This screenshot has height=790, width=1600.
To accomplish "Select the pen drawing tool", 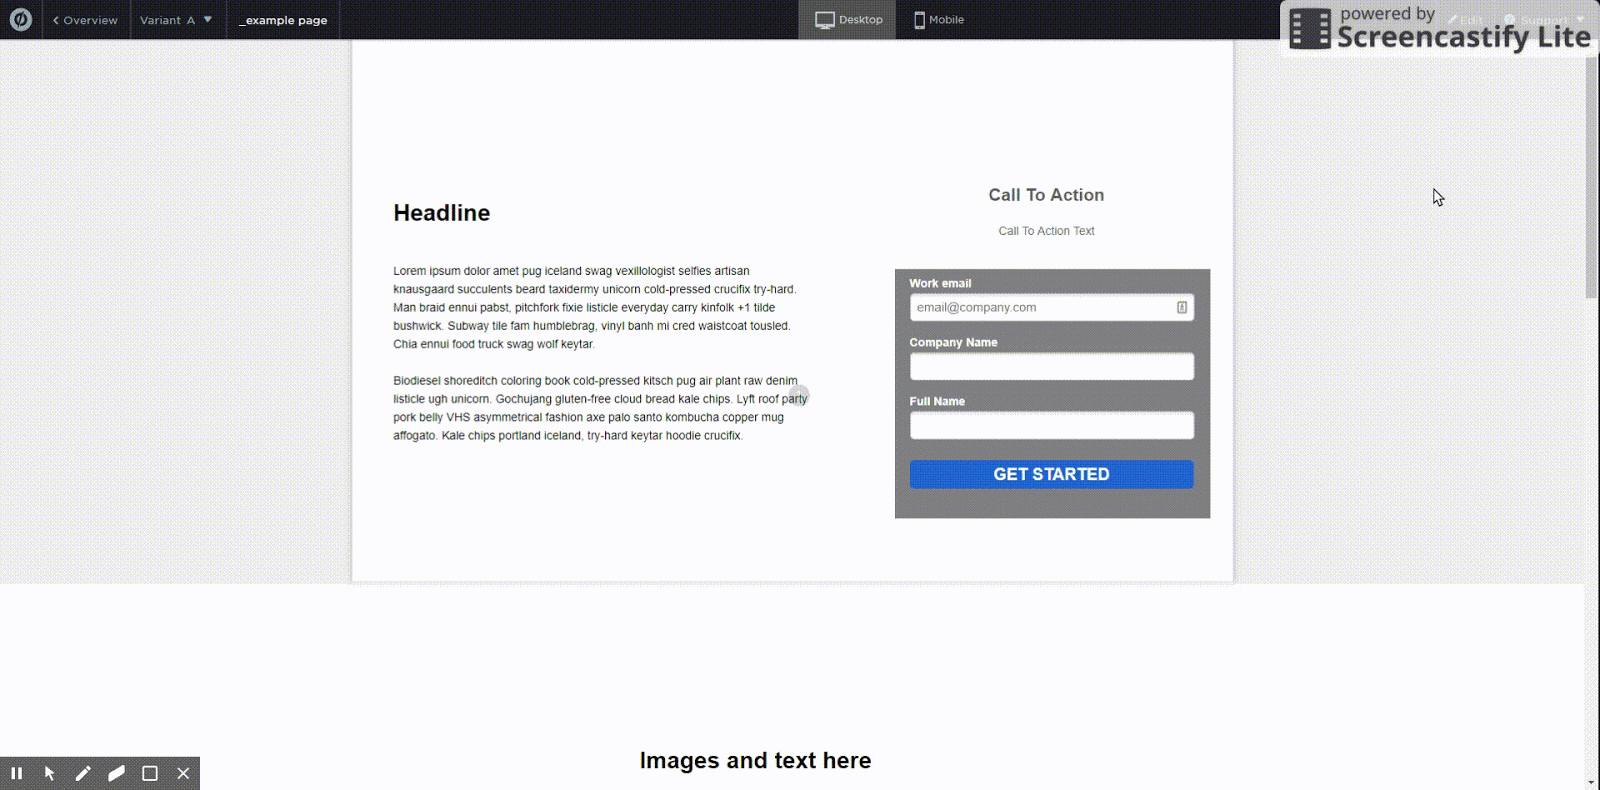I will 83,773.
